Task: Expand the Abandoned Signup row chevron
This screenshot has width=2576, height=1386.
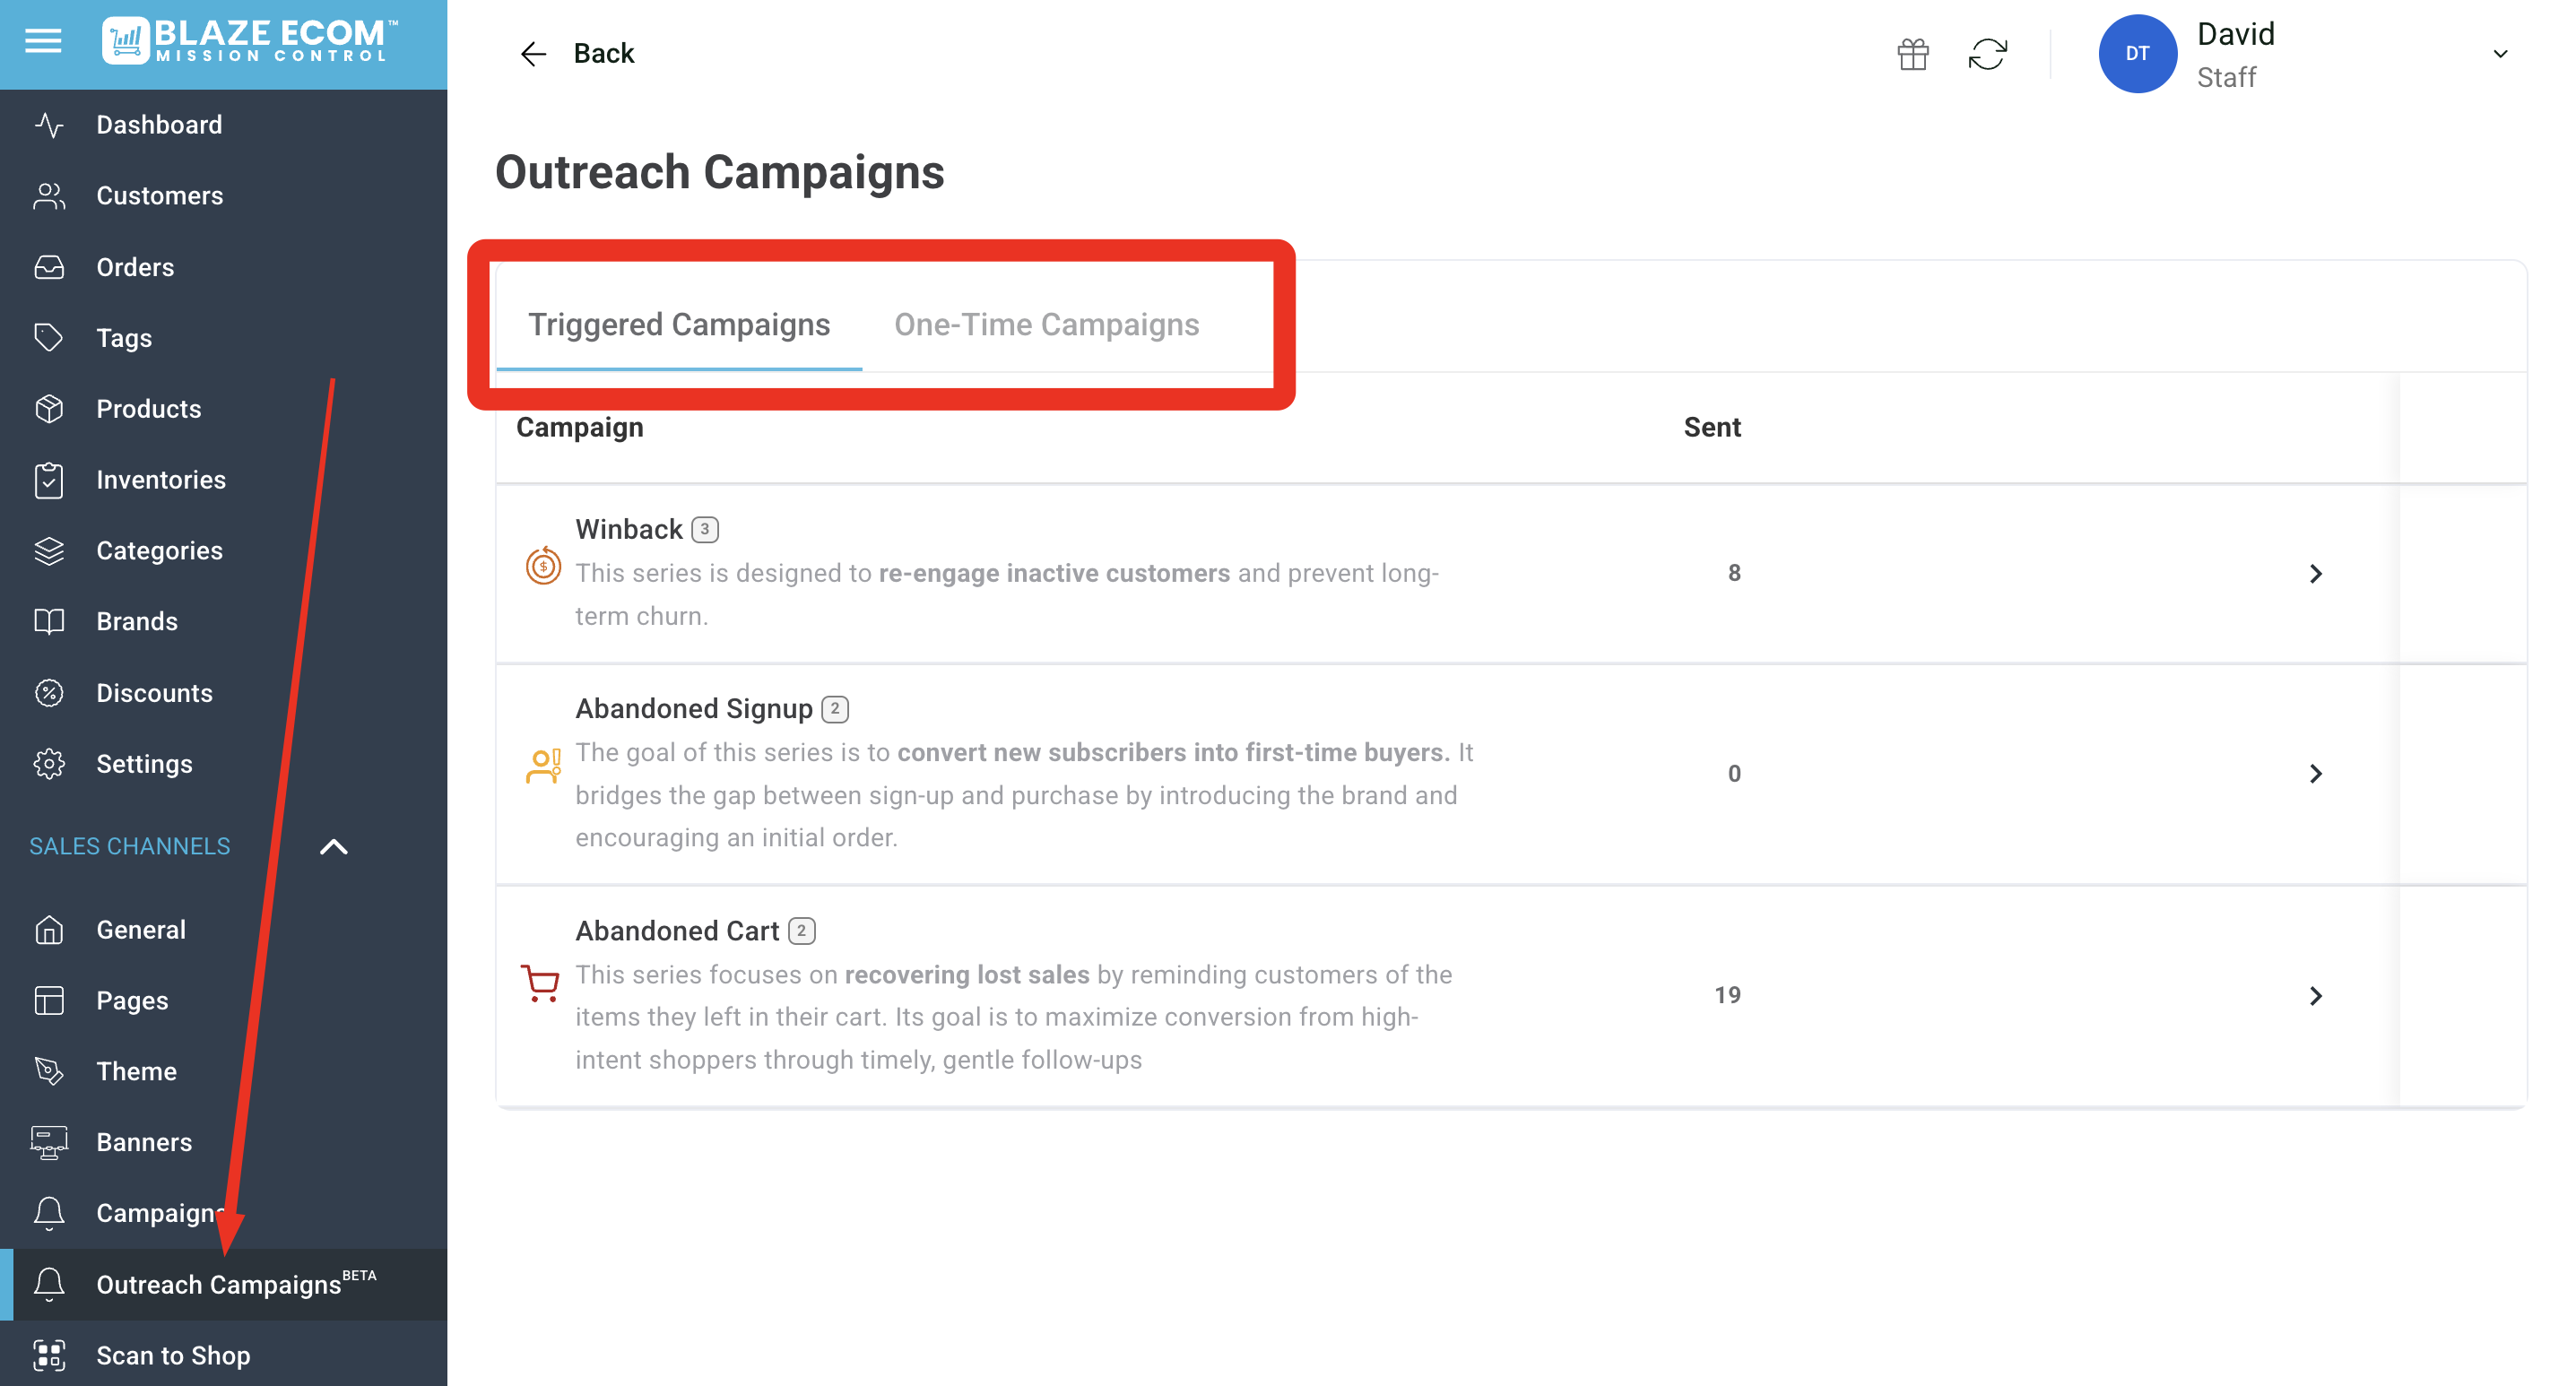Action: pyautogui.click(x=2315, y=774)
